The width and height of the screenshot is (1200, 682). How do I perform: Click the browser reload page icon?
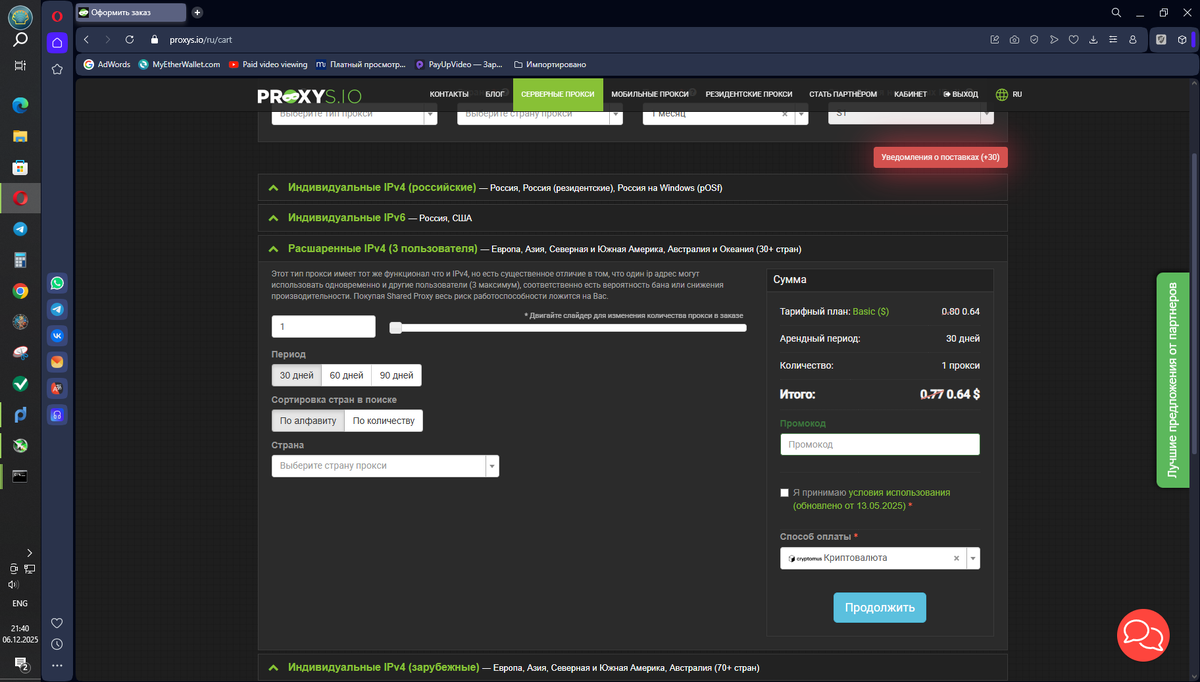click(129, 40)
